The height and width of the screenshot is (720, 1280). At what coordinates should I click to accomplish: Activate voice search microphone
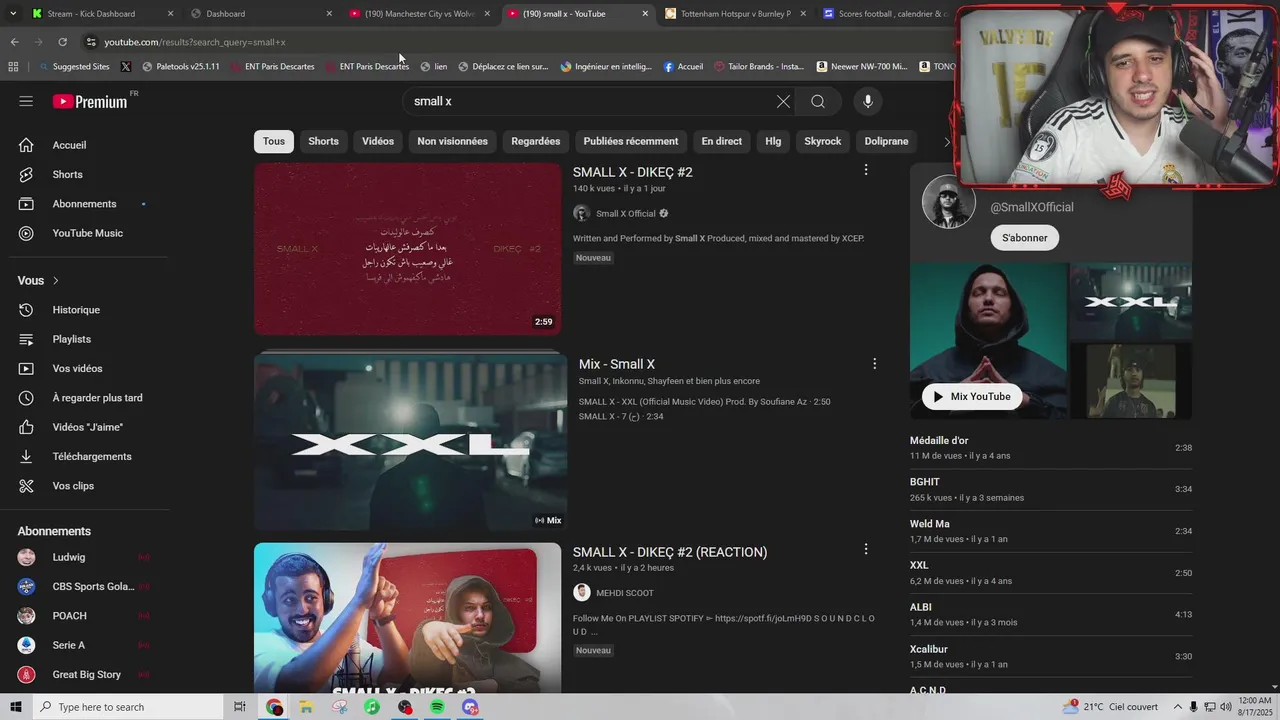[868, 101]
